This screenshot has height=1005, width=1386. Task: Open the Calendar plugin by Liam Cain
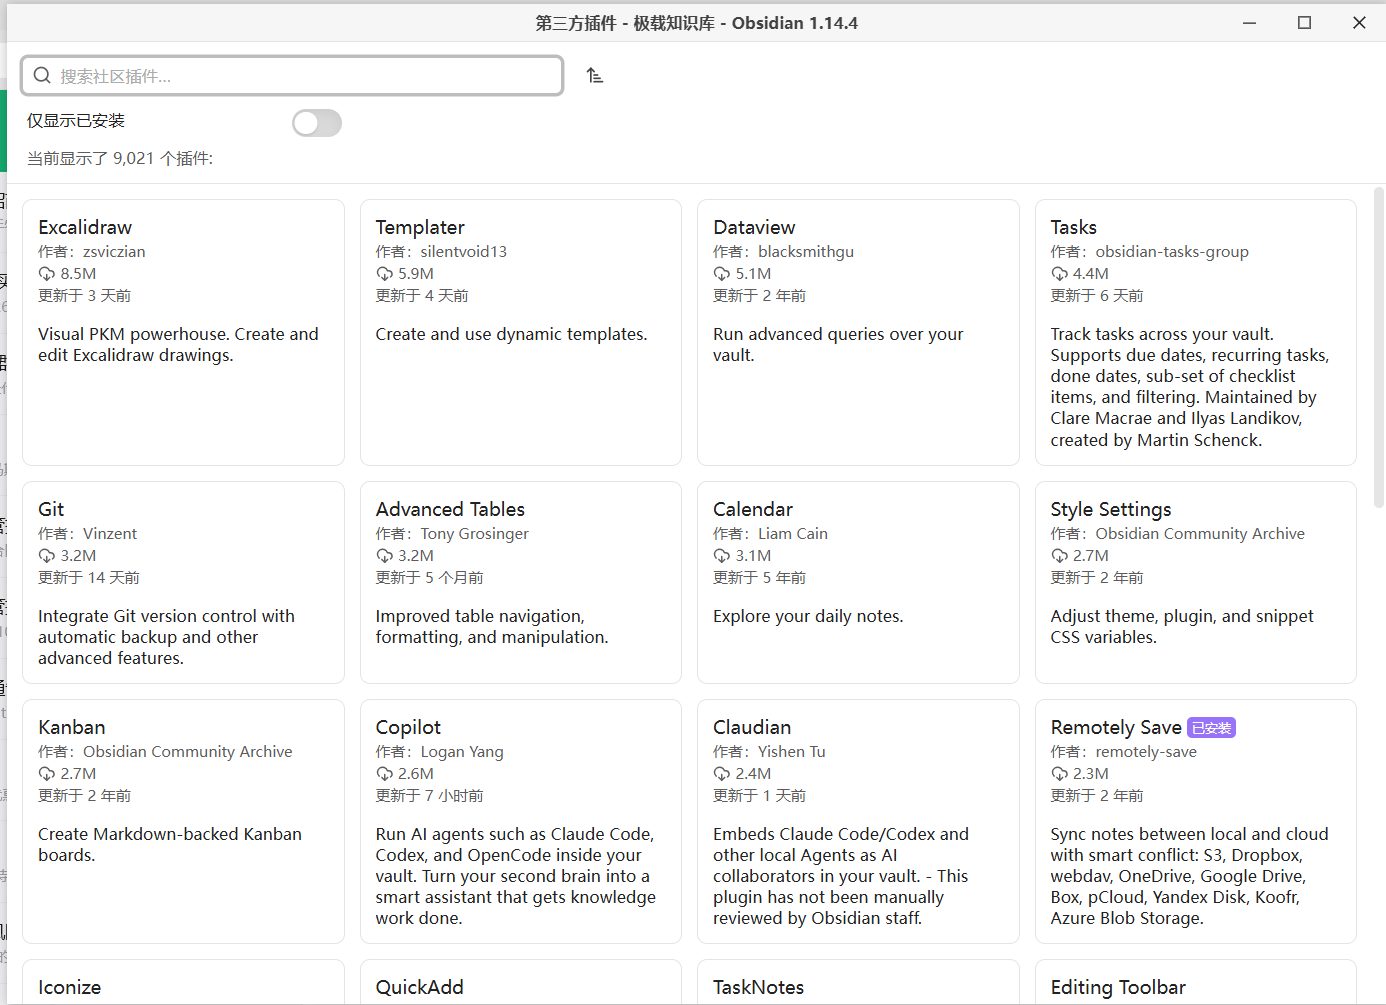click(858, 582)
